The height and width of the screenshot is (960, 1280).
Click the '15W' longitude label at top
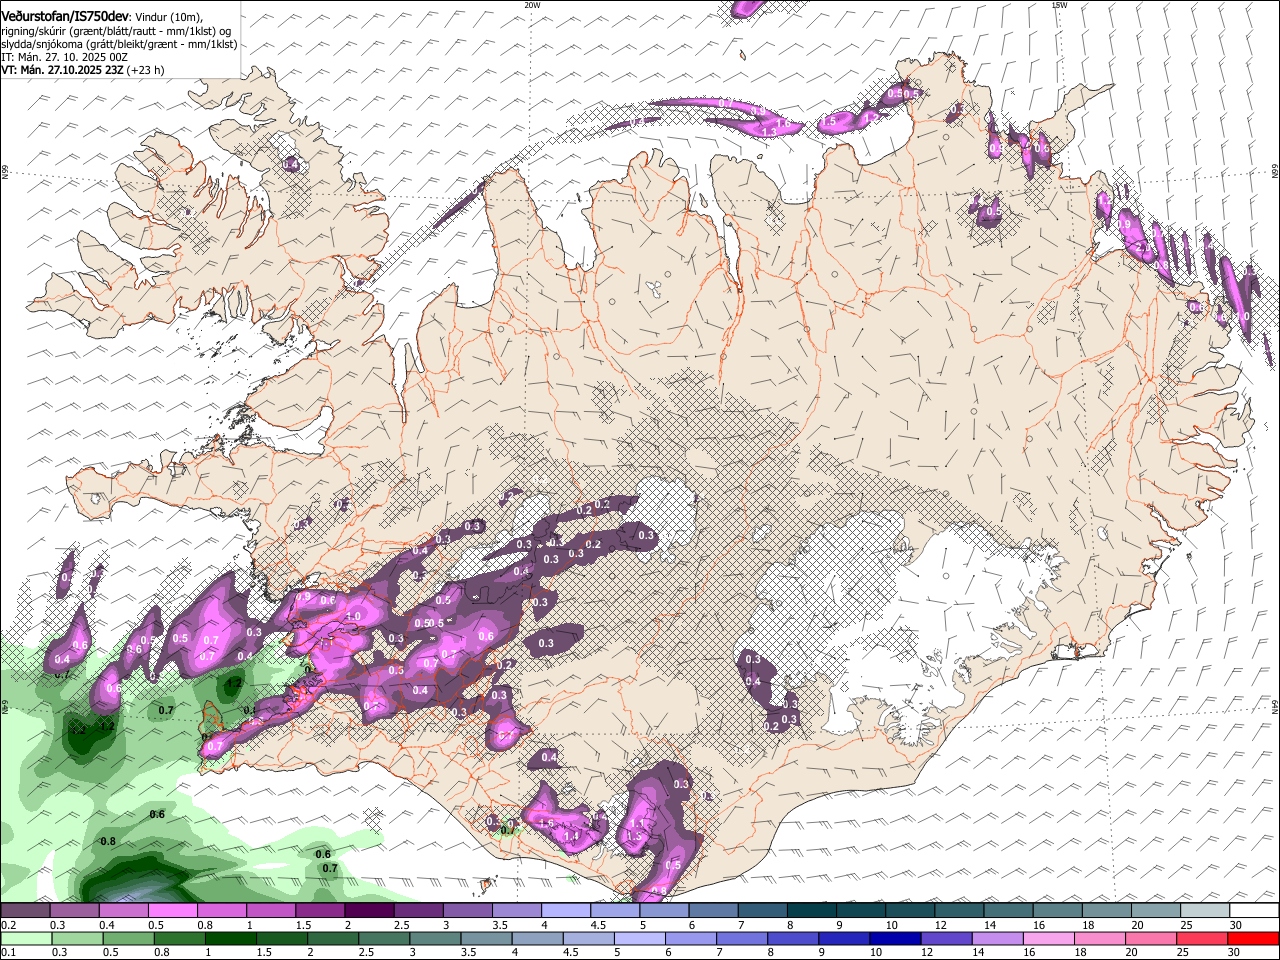point(1060,5)
